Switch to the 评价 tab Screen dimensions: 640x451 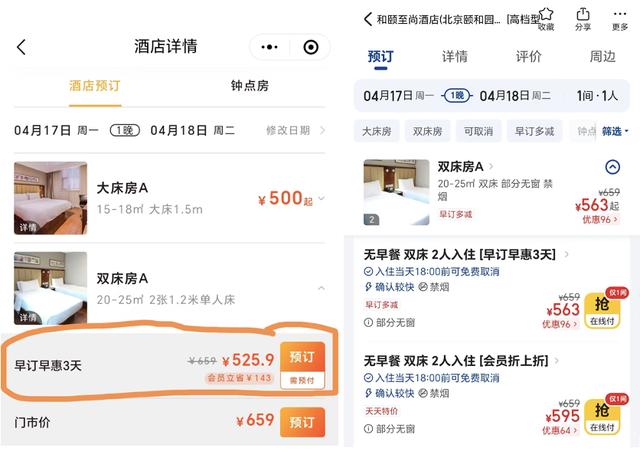point(529,56)
